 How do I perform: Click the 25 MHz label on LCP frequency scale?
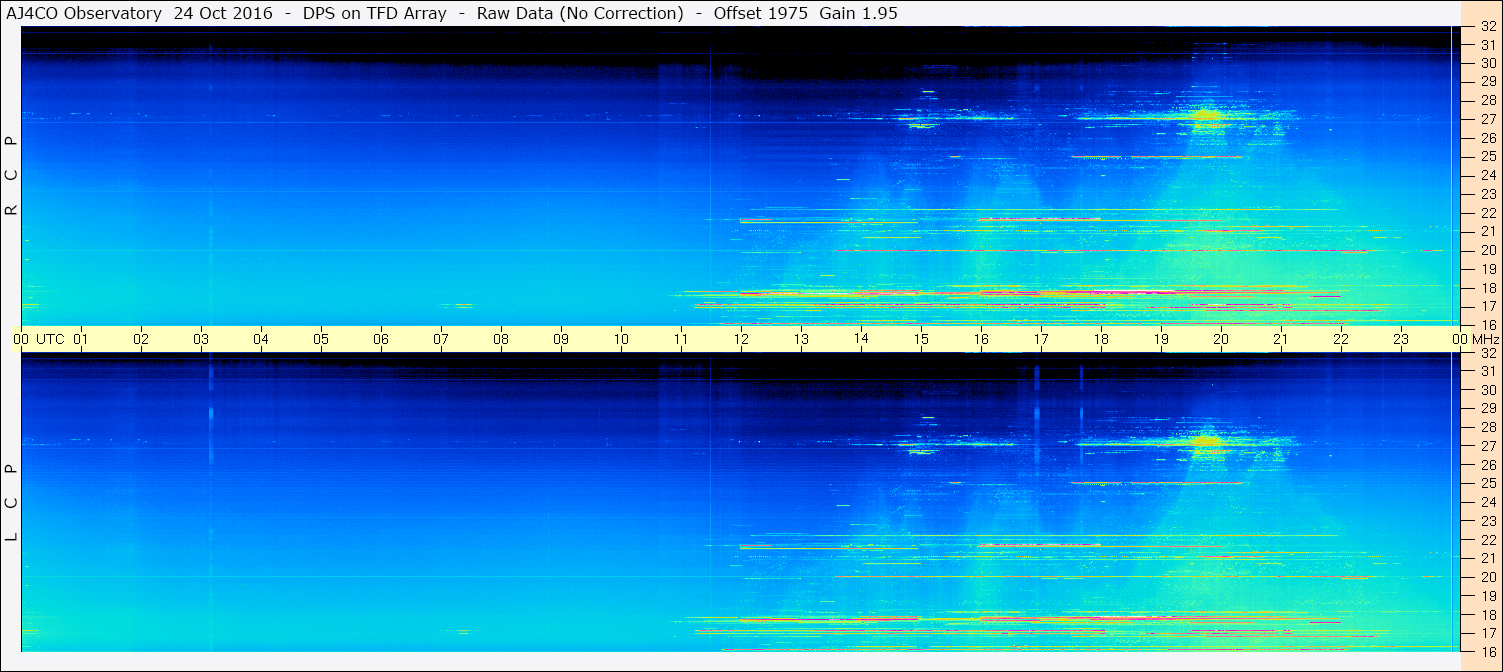point(1488,483)
